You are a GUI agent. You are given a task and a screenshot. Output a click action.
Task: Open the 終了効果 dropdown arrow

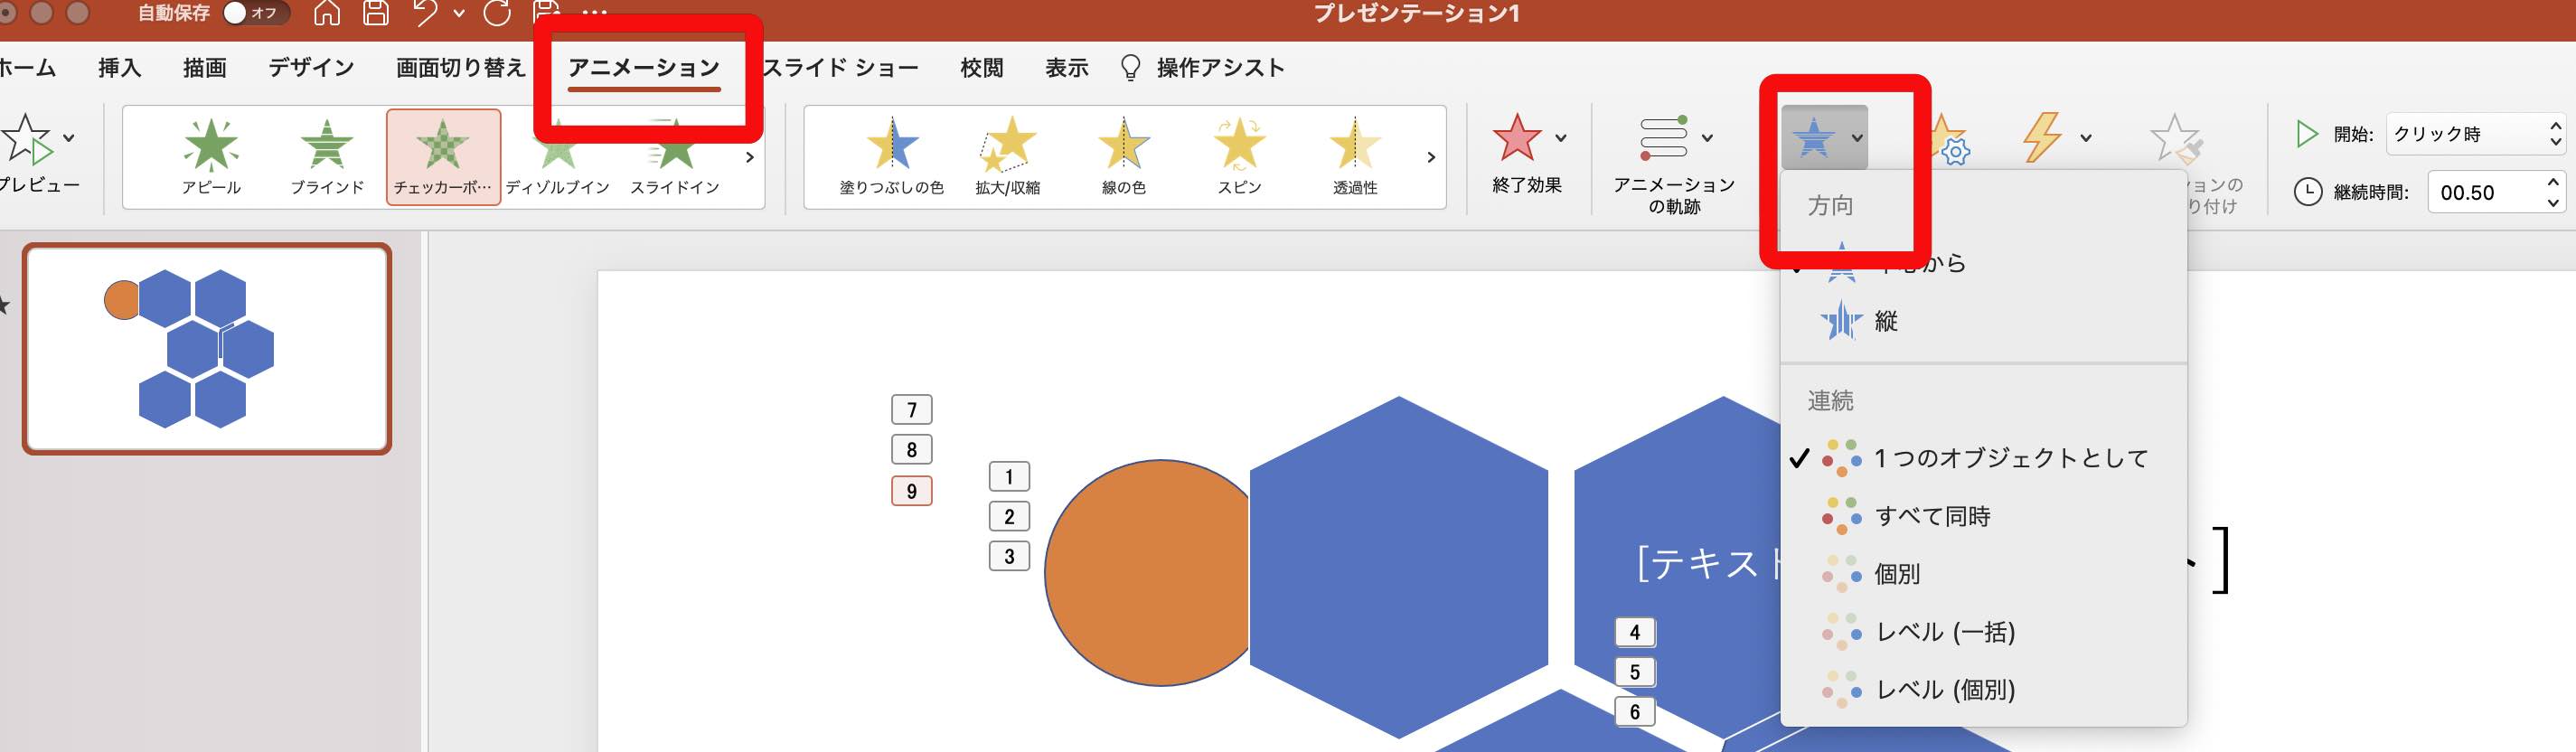[1560, 138]
